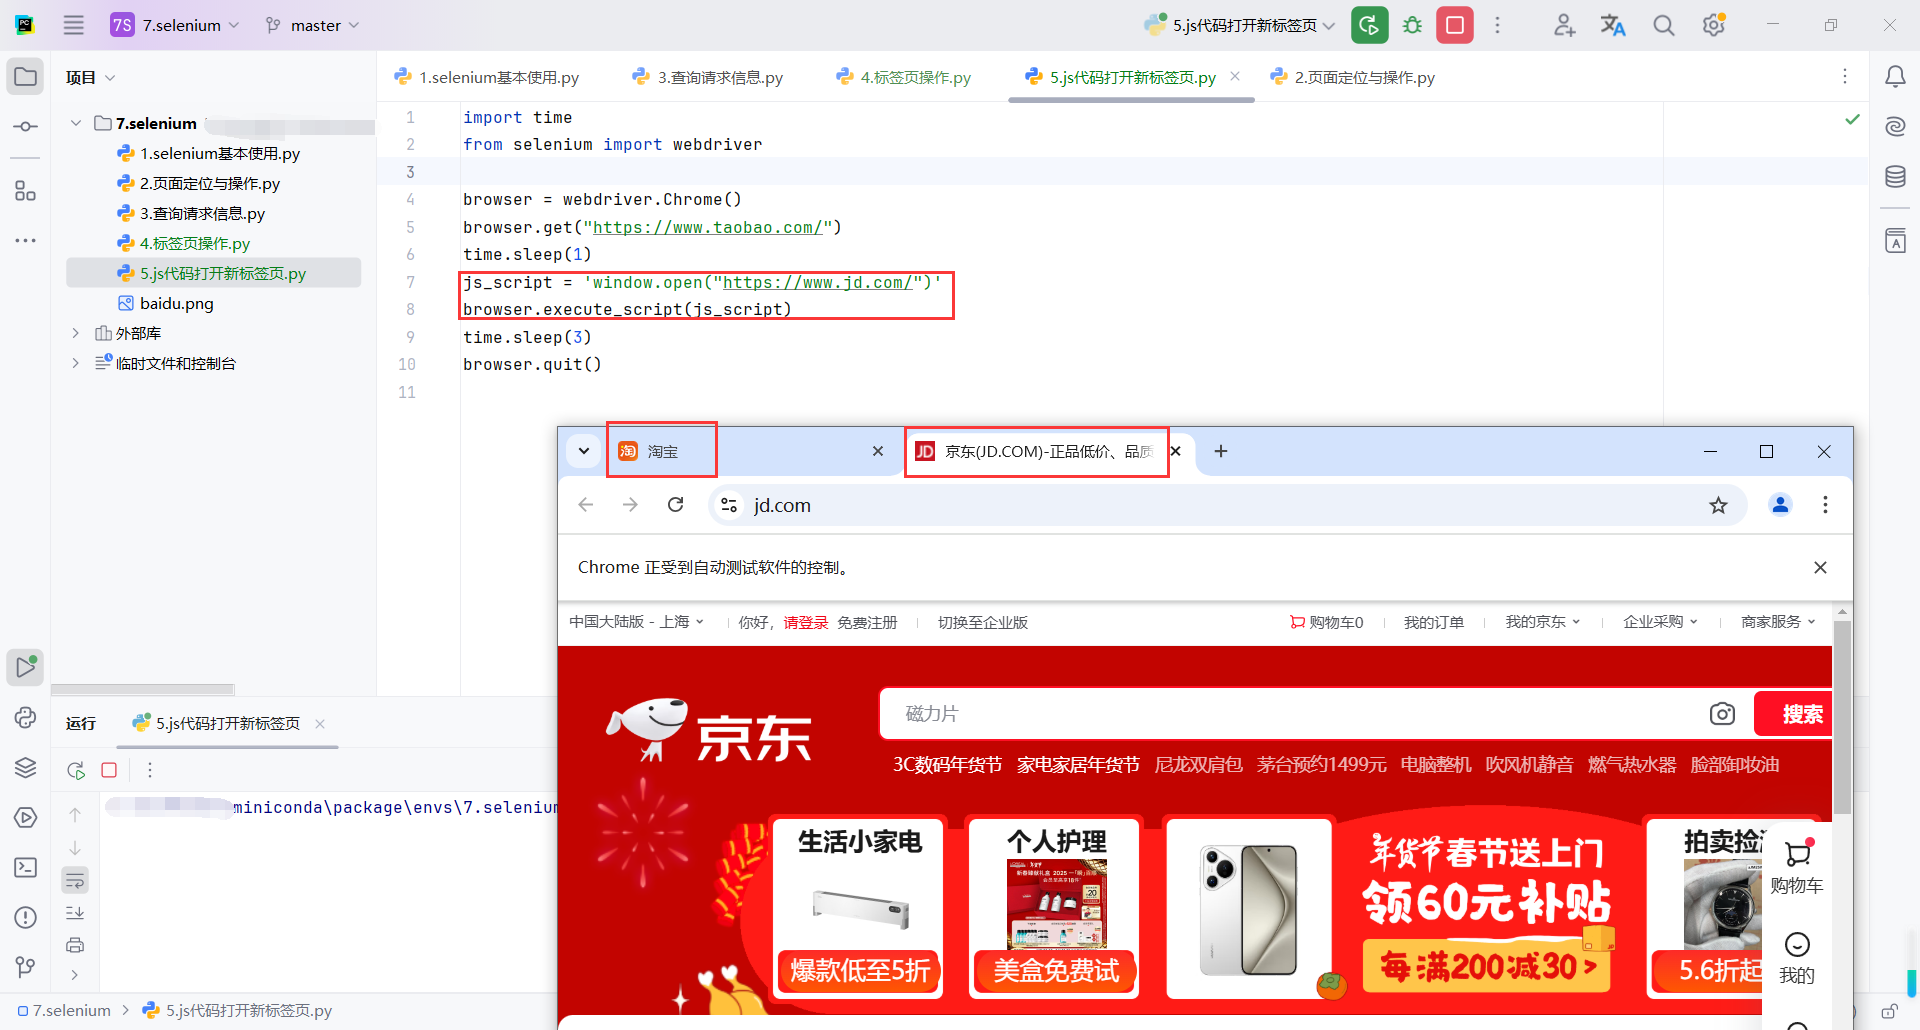
Task: Reload the jd.com page in Chrome
Action: coord(676,505)
